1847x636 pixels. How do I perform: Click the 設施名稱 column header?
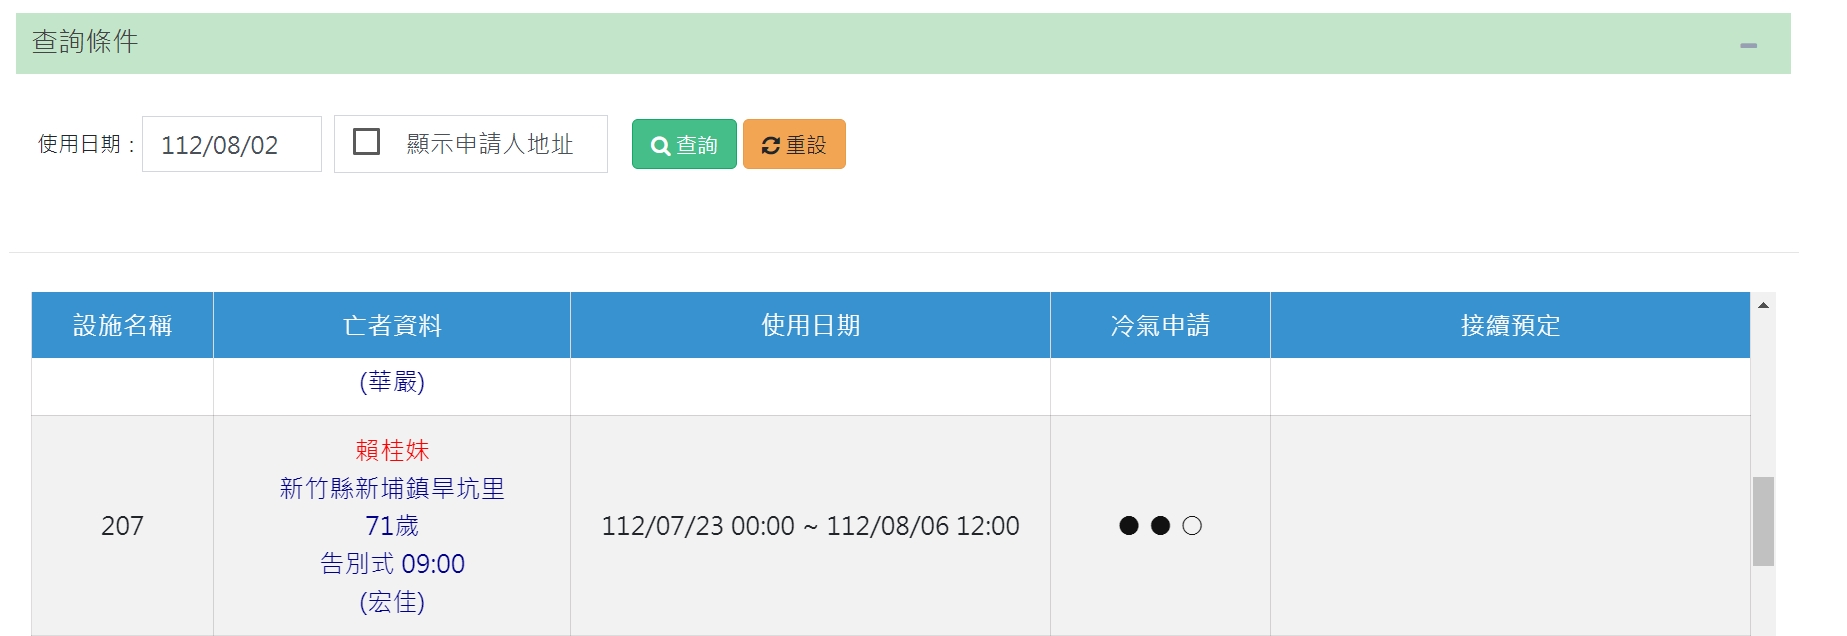[122, 325]
